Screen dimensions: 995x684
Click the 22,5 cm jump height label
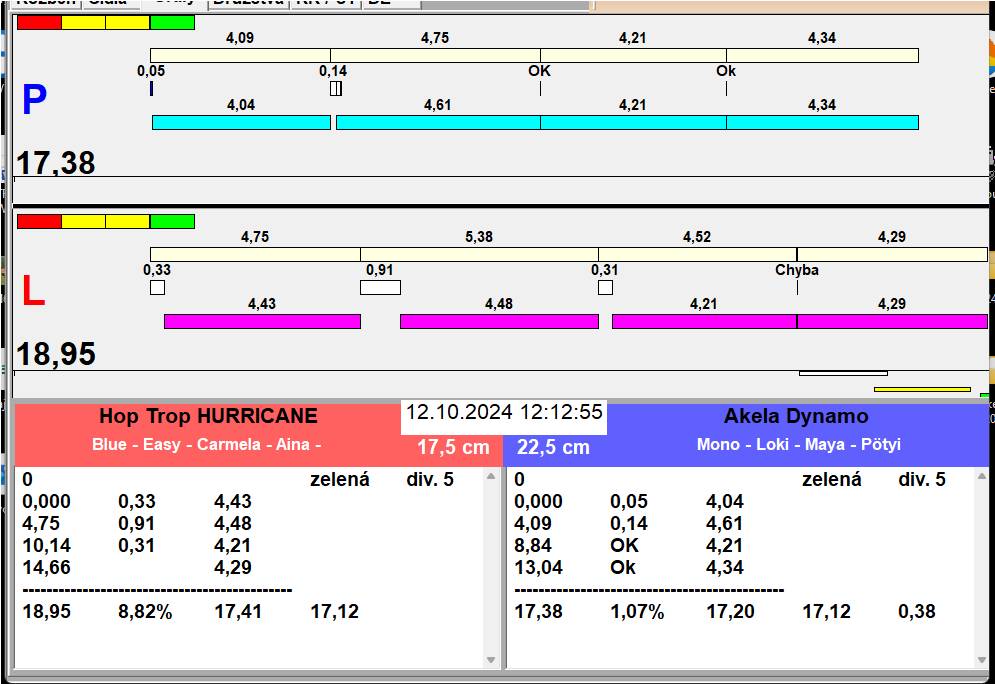pyautogui.click(x=553, y=447)
